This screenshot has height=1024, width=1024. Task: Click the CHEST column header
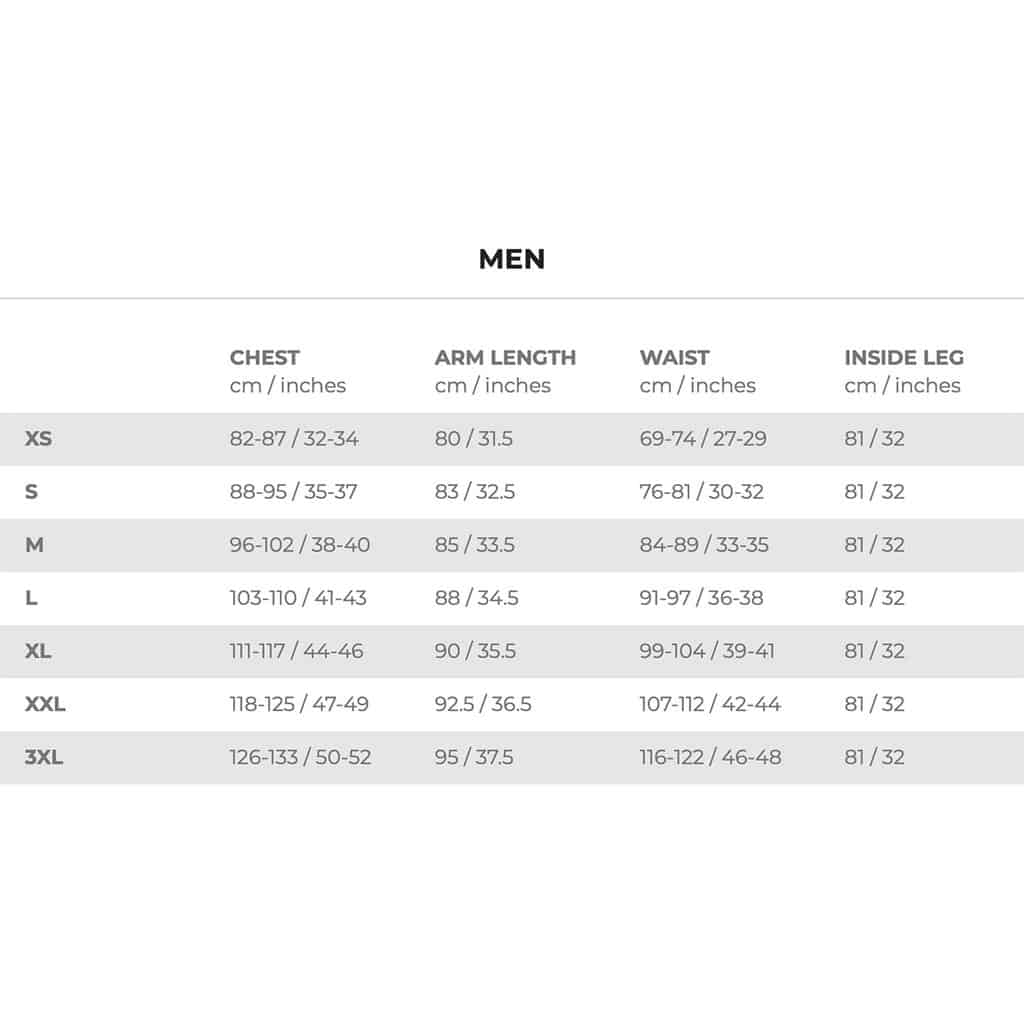[x=265, y=357]
